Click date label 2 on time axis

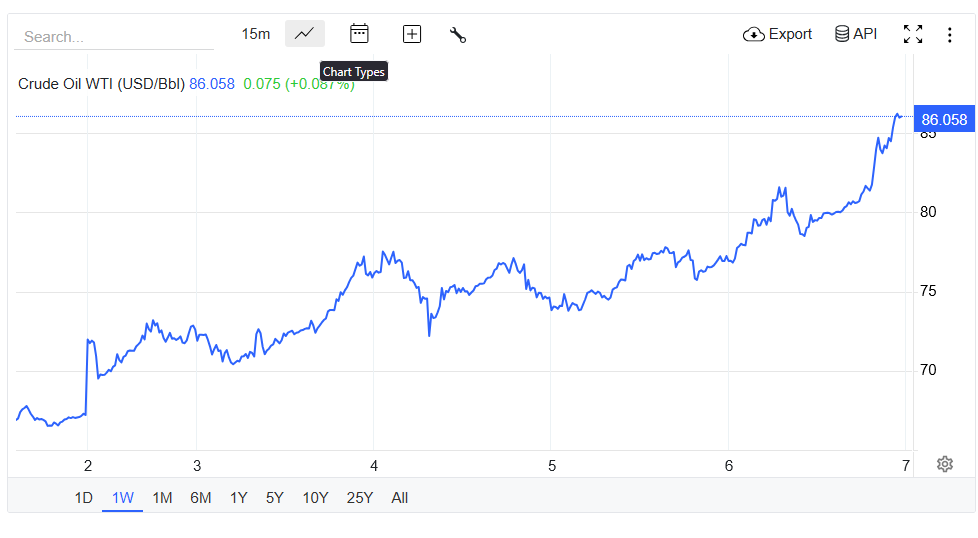[88, 466]
